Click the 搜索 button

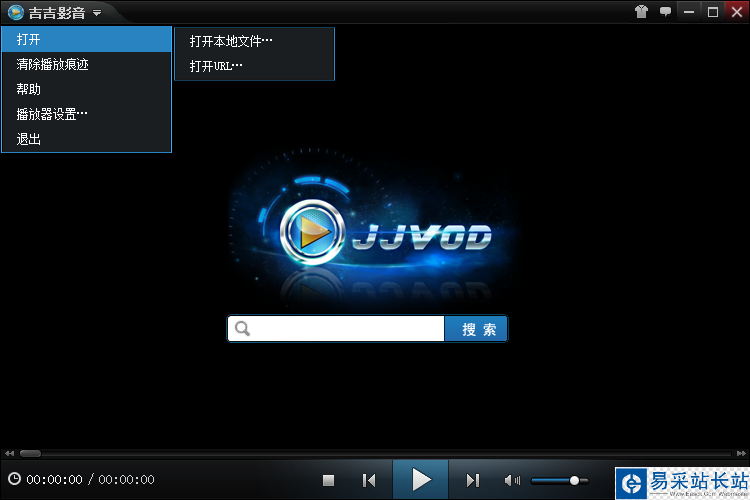(x=476, y=329)
